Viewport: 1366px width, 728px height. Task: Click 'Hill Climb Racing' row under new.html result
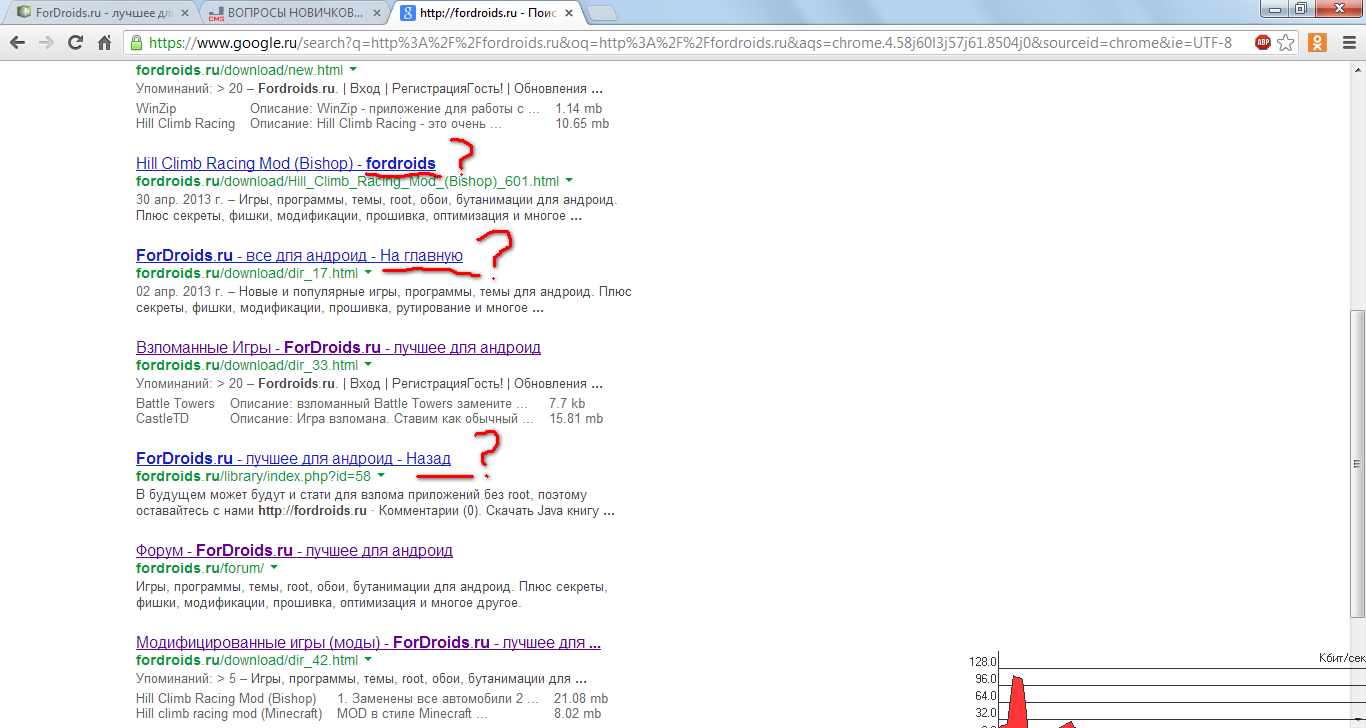tap(185, 124)
